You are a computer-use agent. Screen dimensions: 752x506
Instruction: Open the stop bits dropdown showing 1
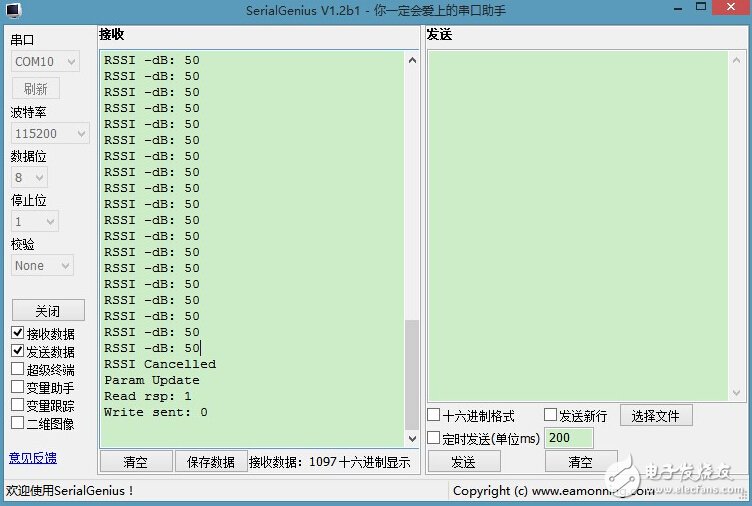pyautogui.click(x=35, y=222)
